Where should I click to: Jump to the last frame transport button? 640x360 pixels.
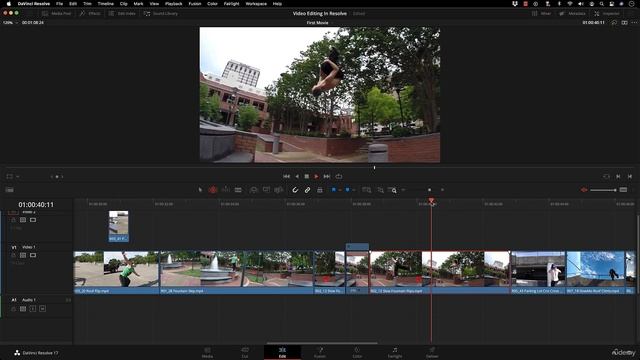click(x=327, y=176)
